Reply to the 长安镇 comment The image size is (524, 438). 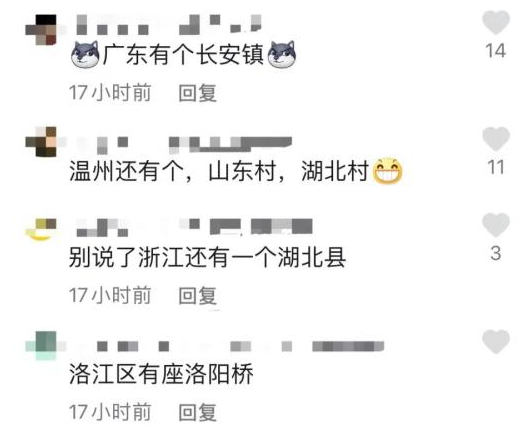click(198, 93)
